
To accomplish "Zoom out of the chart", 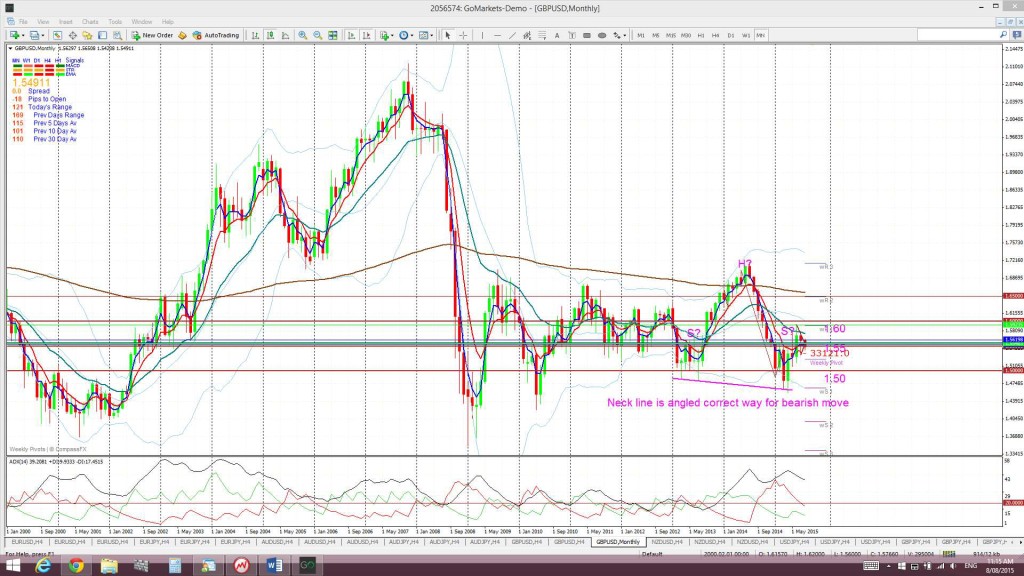I will (x=317, y=35).
